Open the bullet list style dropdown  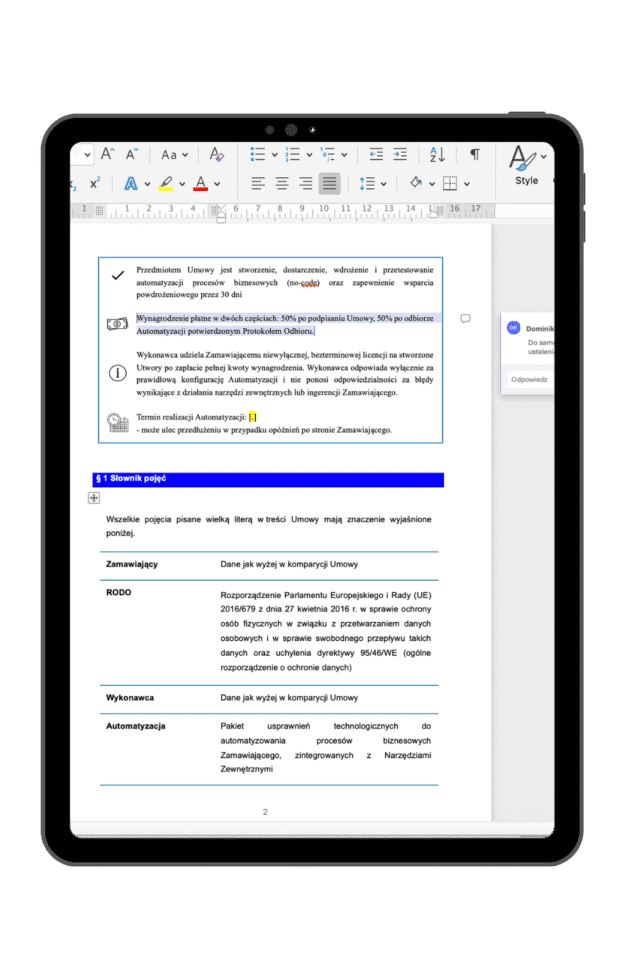coord(273,154)
